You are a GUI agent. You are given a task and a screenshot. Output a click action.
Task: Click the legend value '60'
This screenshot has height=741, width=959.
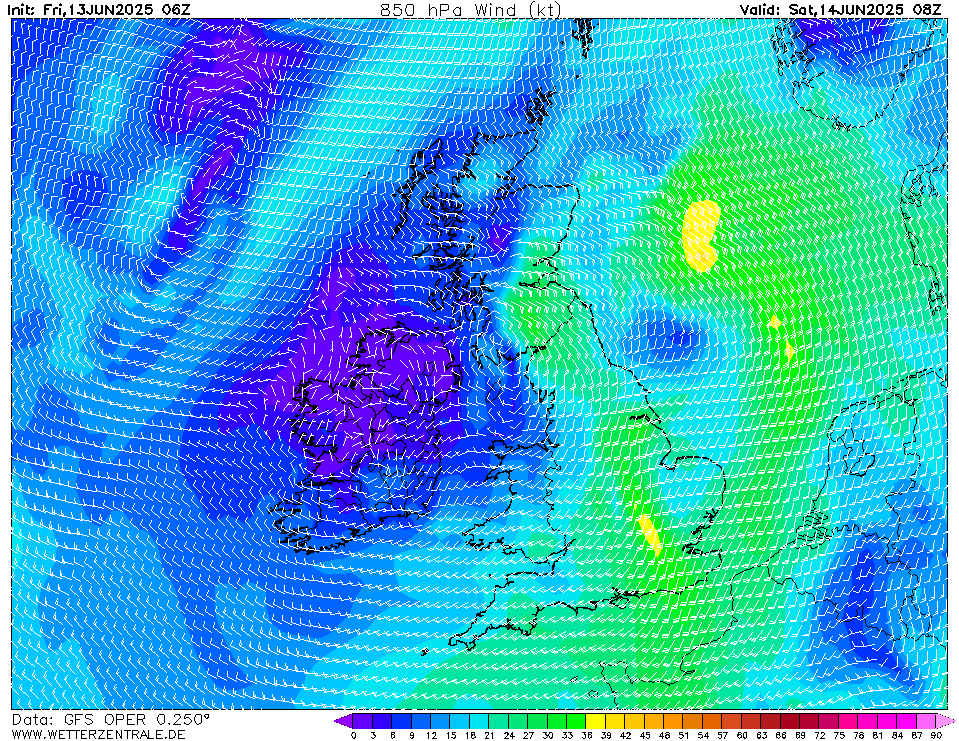pyautogui.click(x=742, y=735)
